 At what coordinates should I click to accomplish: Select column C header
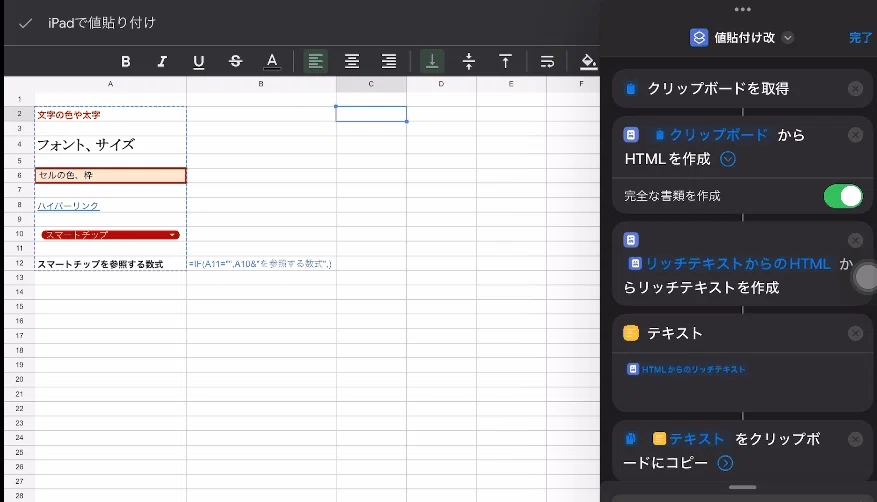point(371,84)
